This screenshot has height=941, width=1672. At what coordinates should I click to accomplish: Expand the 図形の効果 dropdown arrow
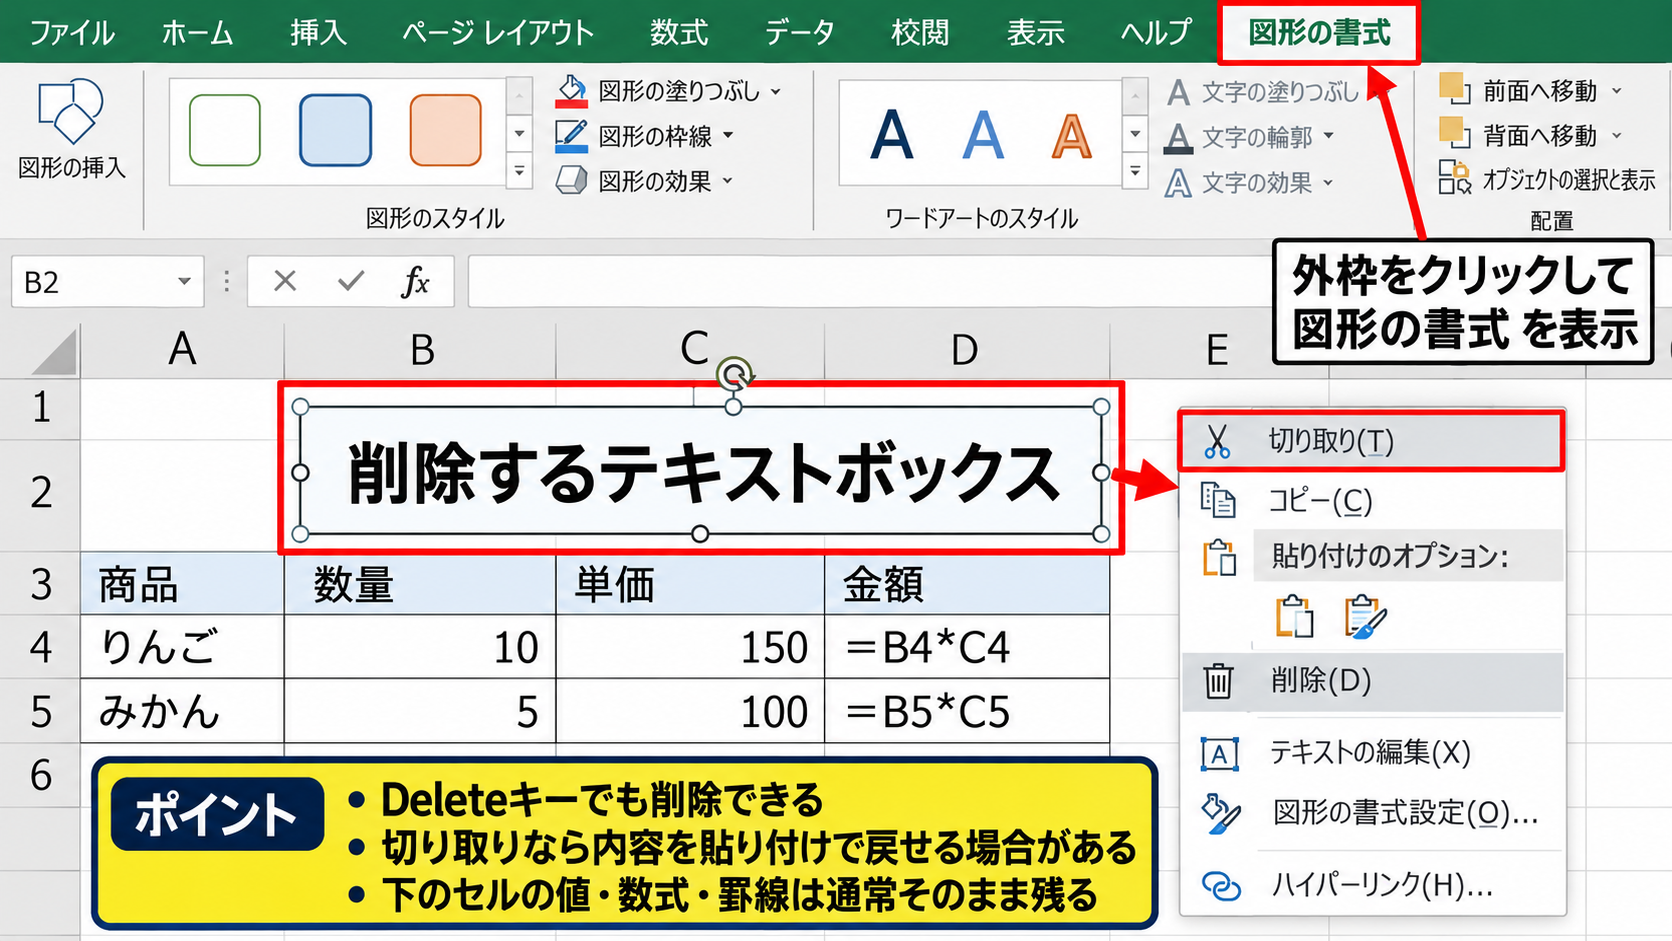728,182
